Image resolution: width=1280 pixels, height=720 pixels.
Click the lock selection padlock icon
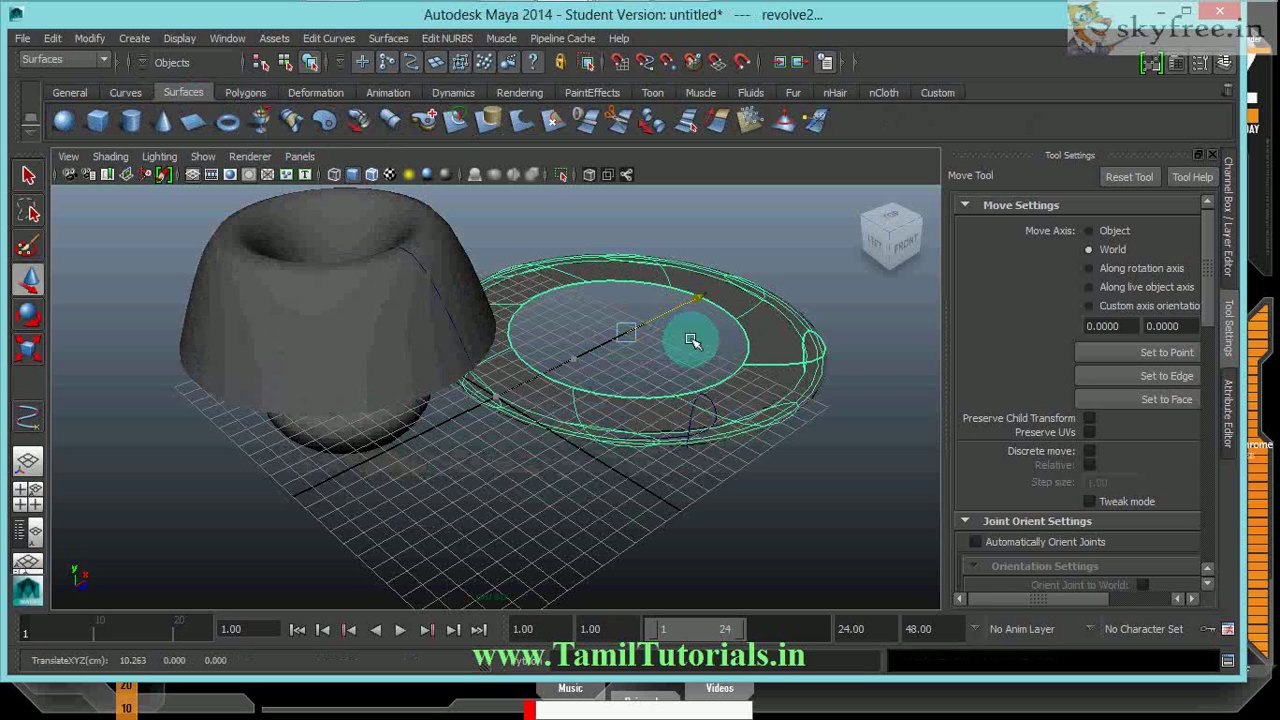560,62
